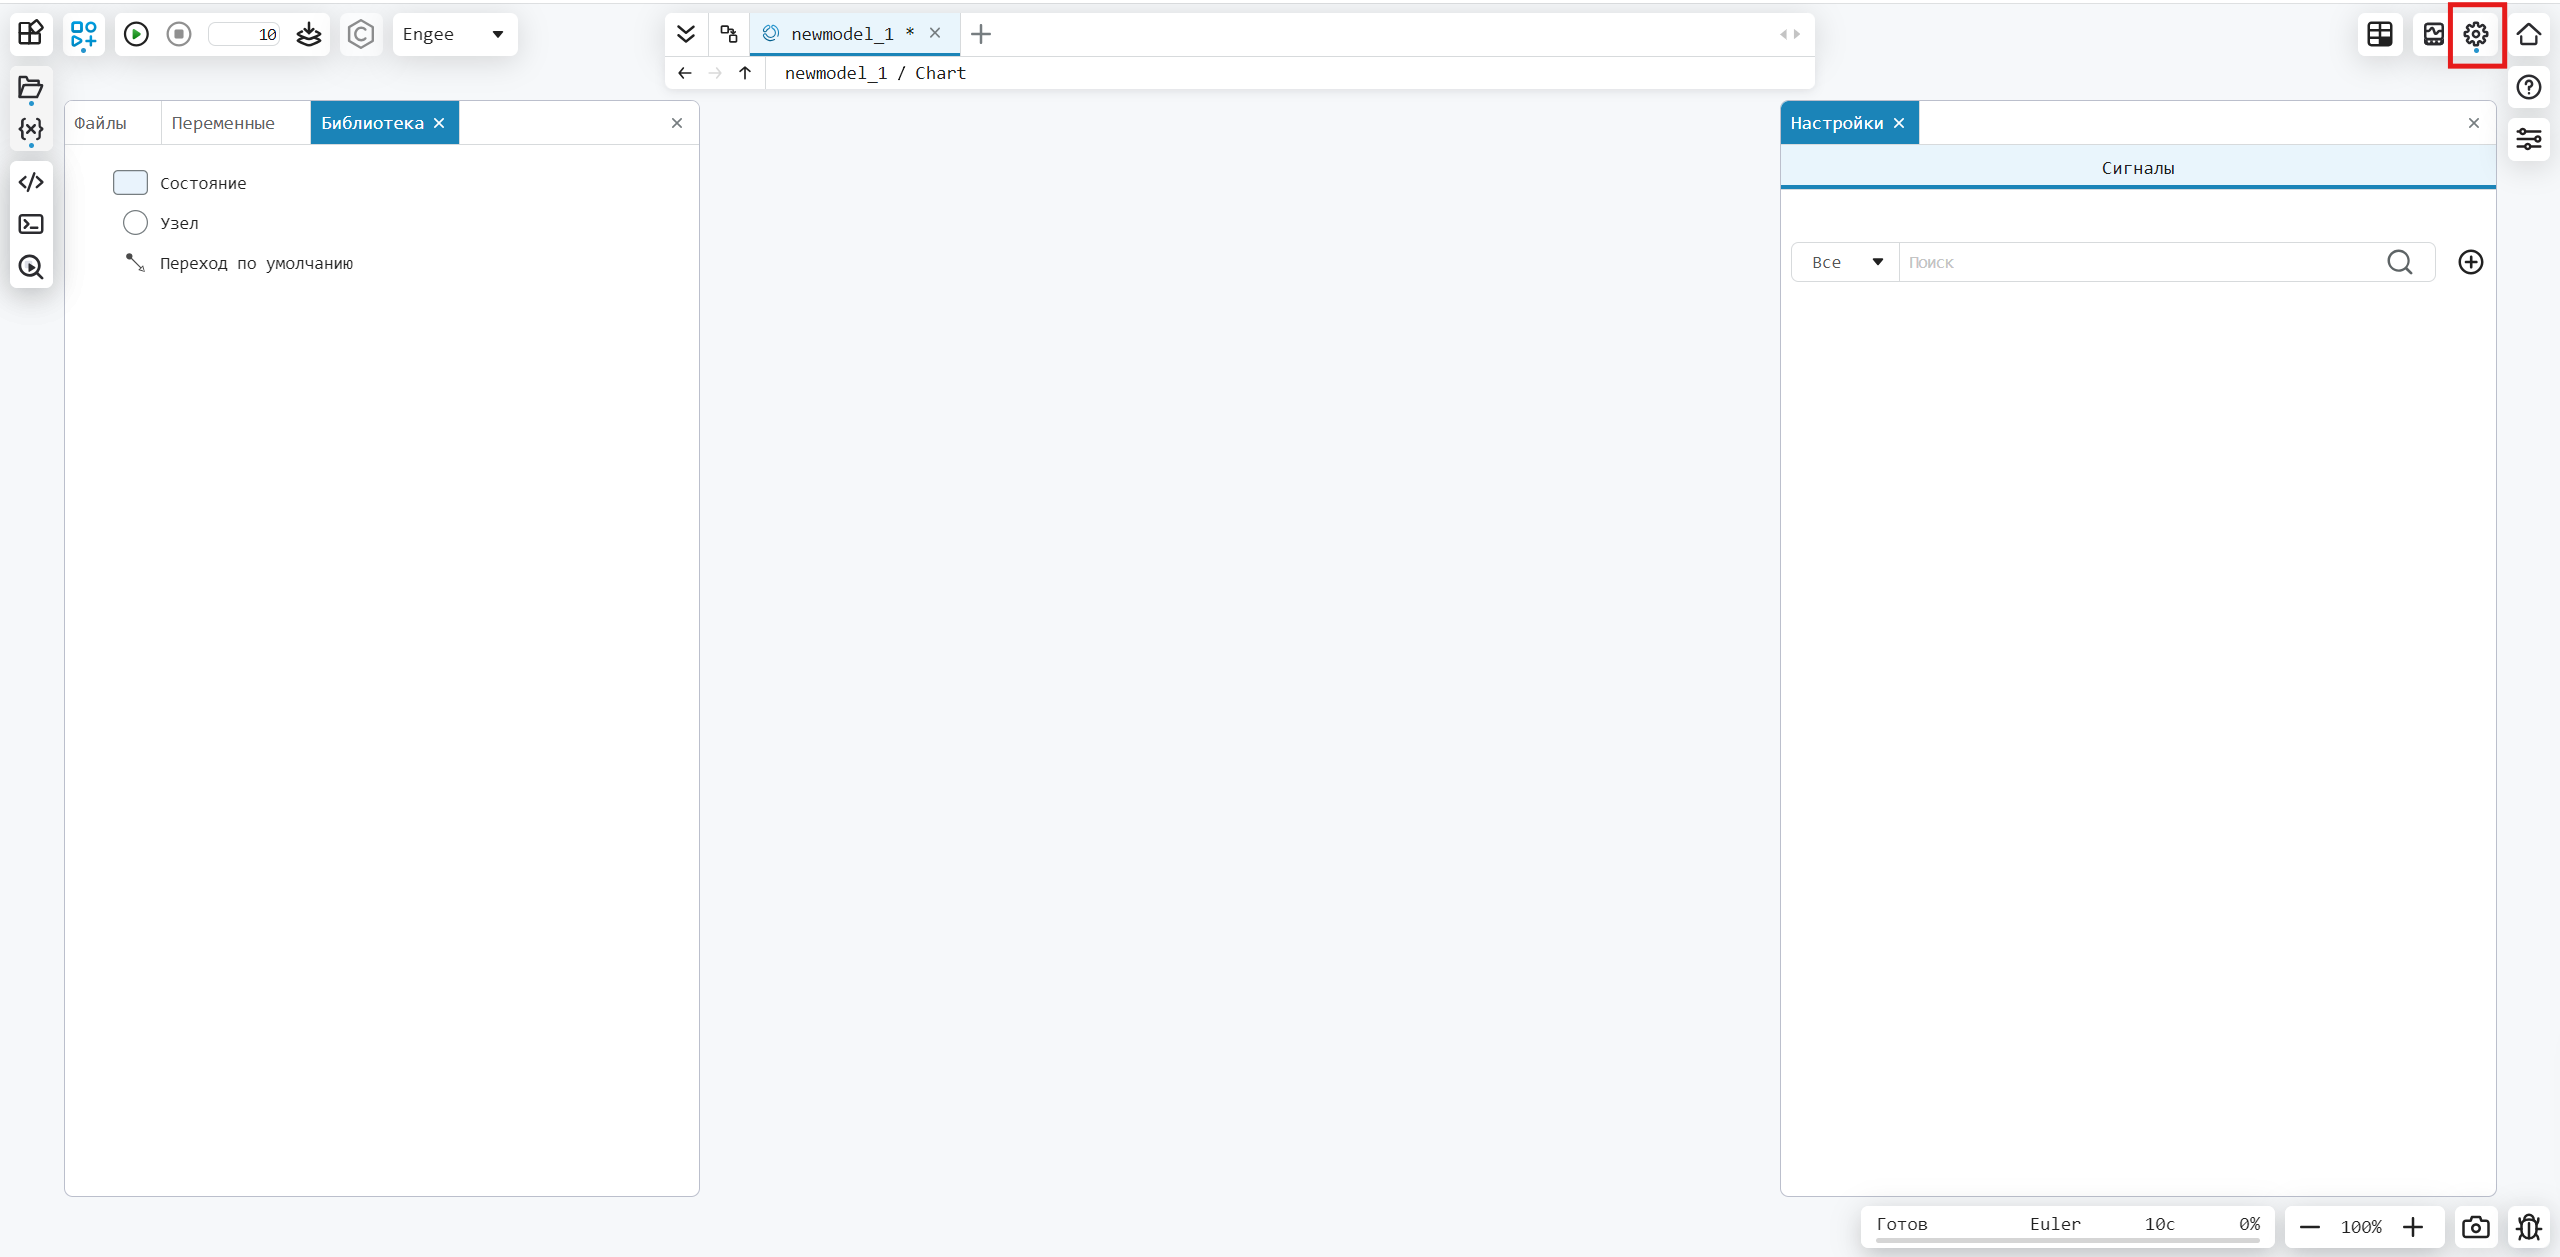Click the debug bug icon
The height and width of the screenshot is (1257, 2560).
click(x=2529, y=1227)
